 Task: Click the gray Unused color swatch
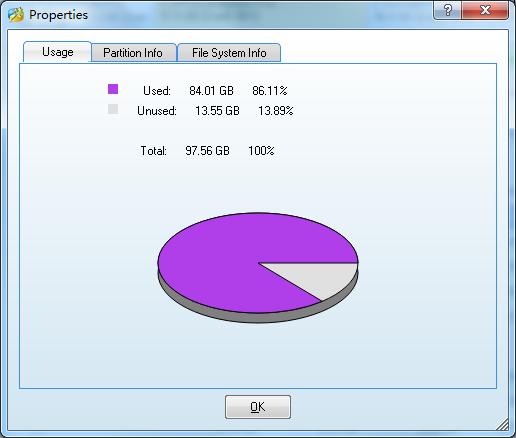pos(113,109)
